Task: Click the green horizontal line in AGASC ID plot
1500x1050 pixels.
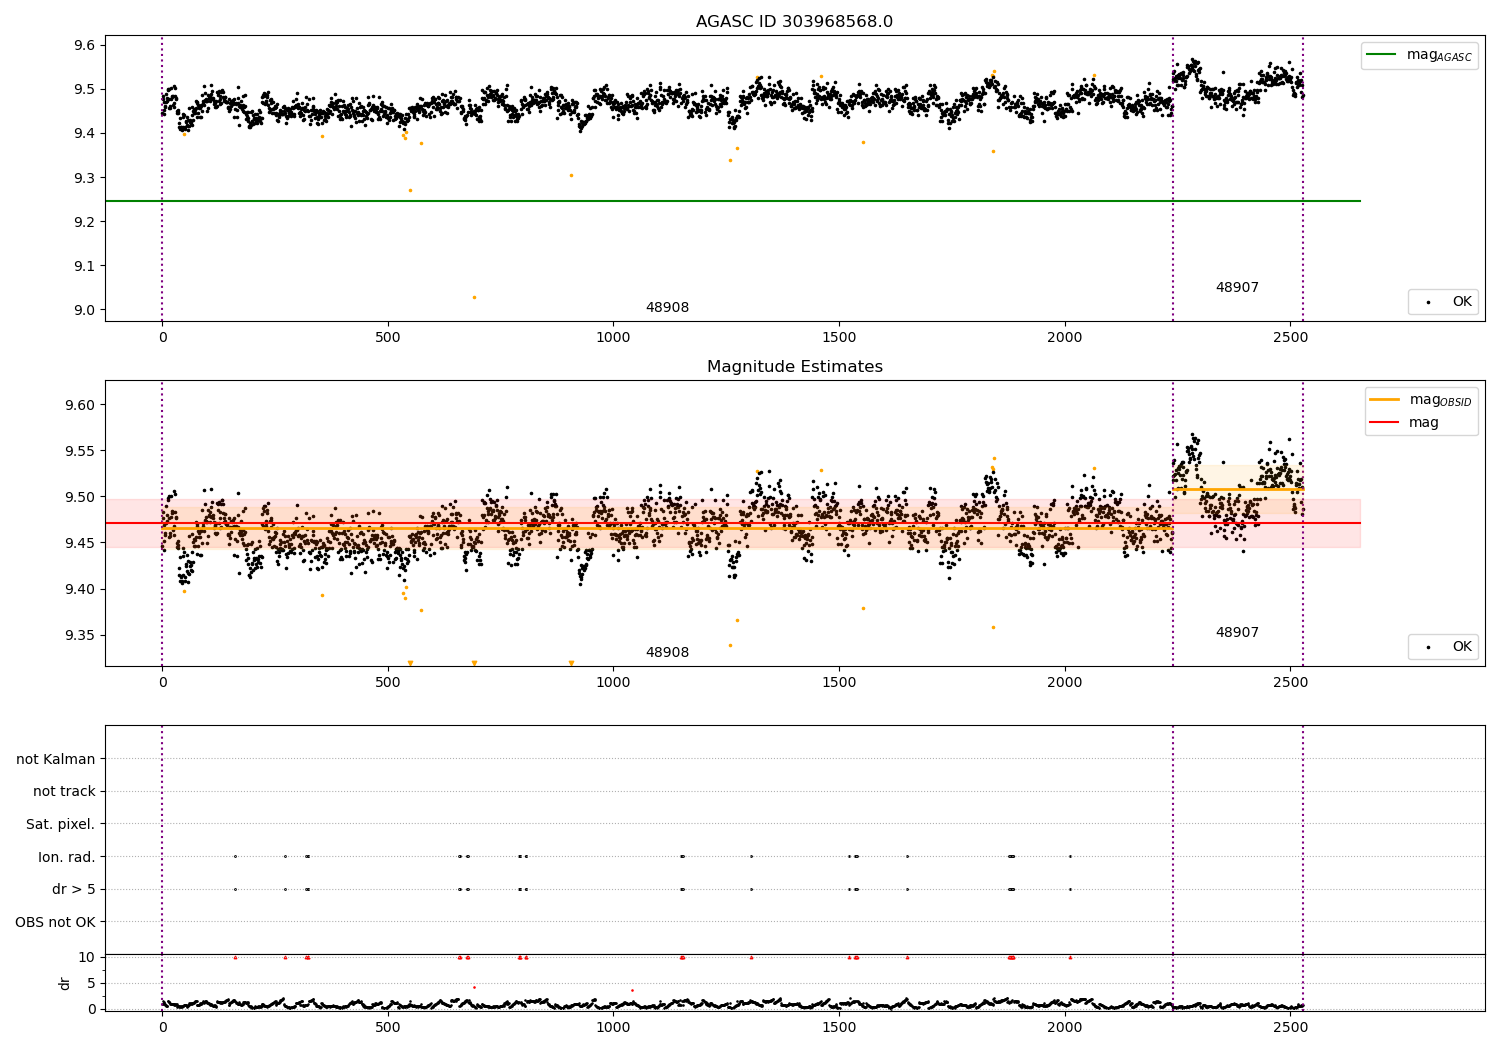Action: [733, 201]
